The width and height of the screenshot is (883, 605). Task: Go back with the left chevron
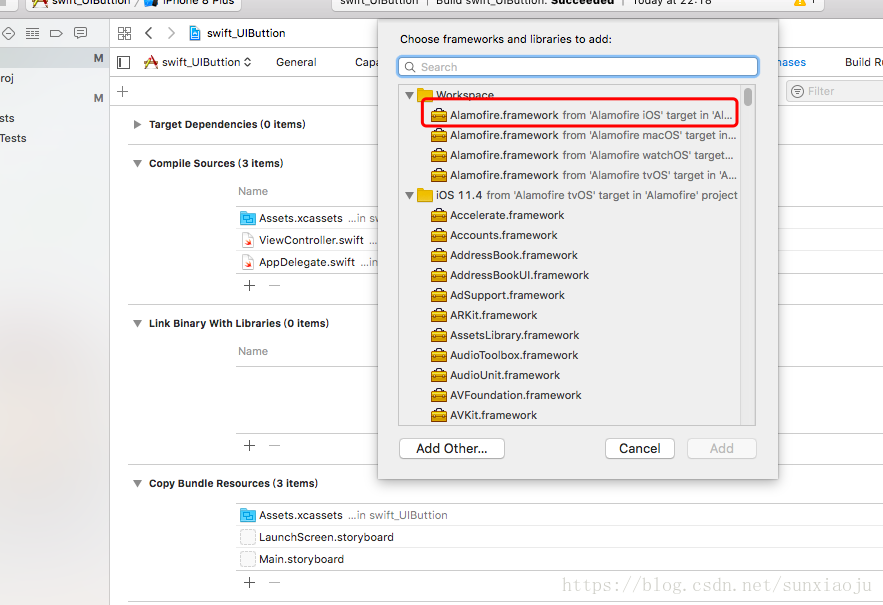149,33
